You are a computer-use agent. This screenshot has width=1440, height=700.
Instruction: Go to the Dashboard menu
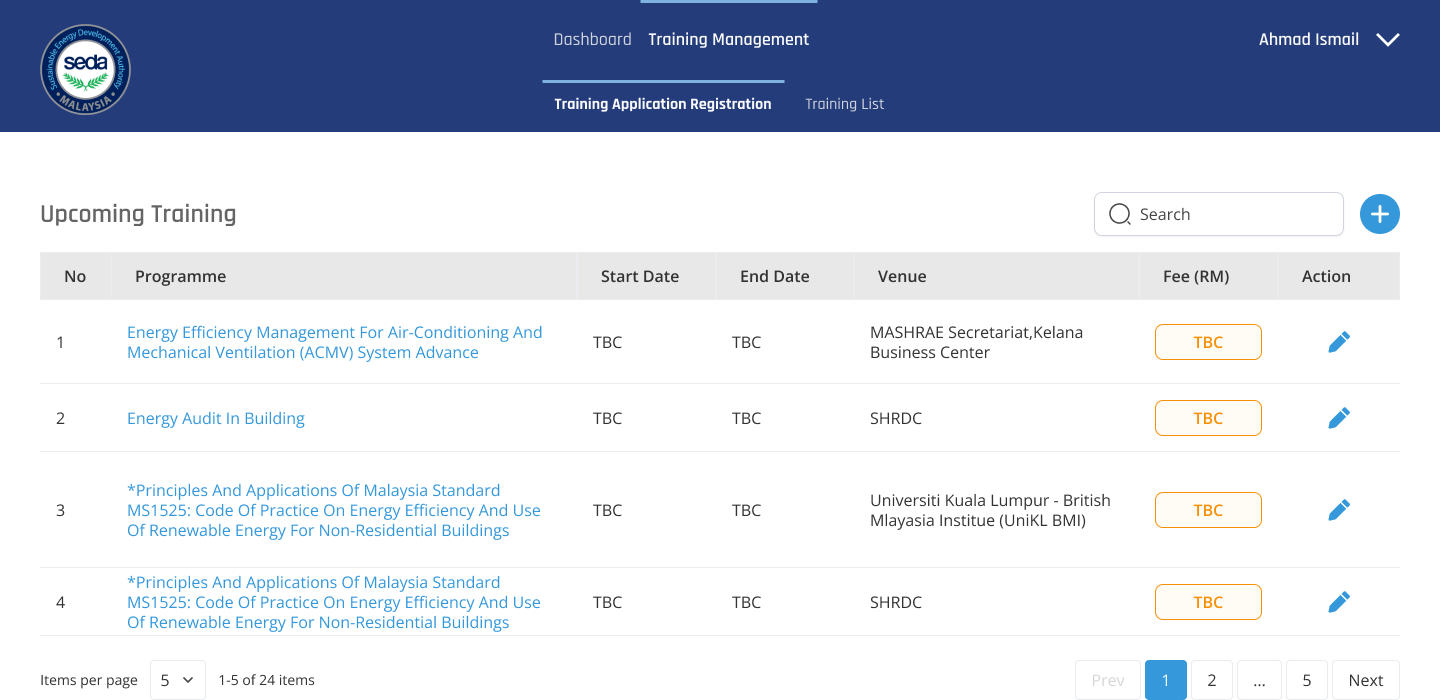(x=592, y=40)
